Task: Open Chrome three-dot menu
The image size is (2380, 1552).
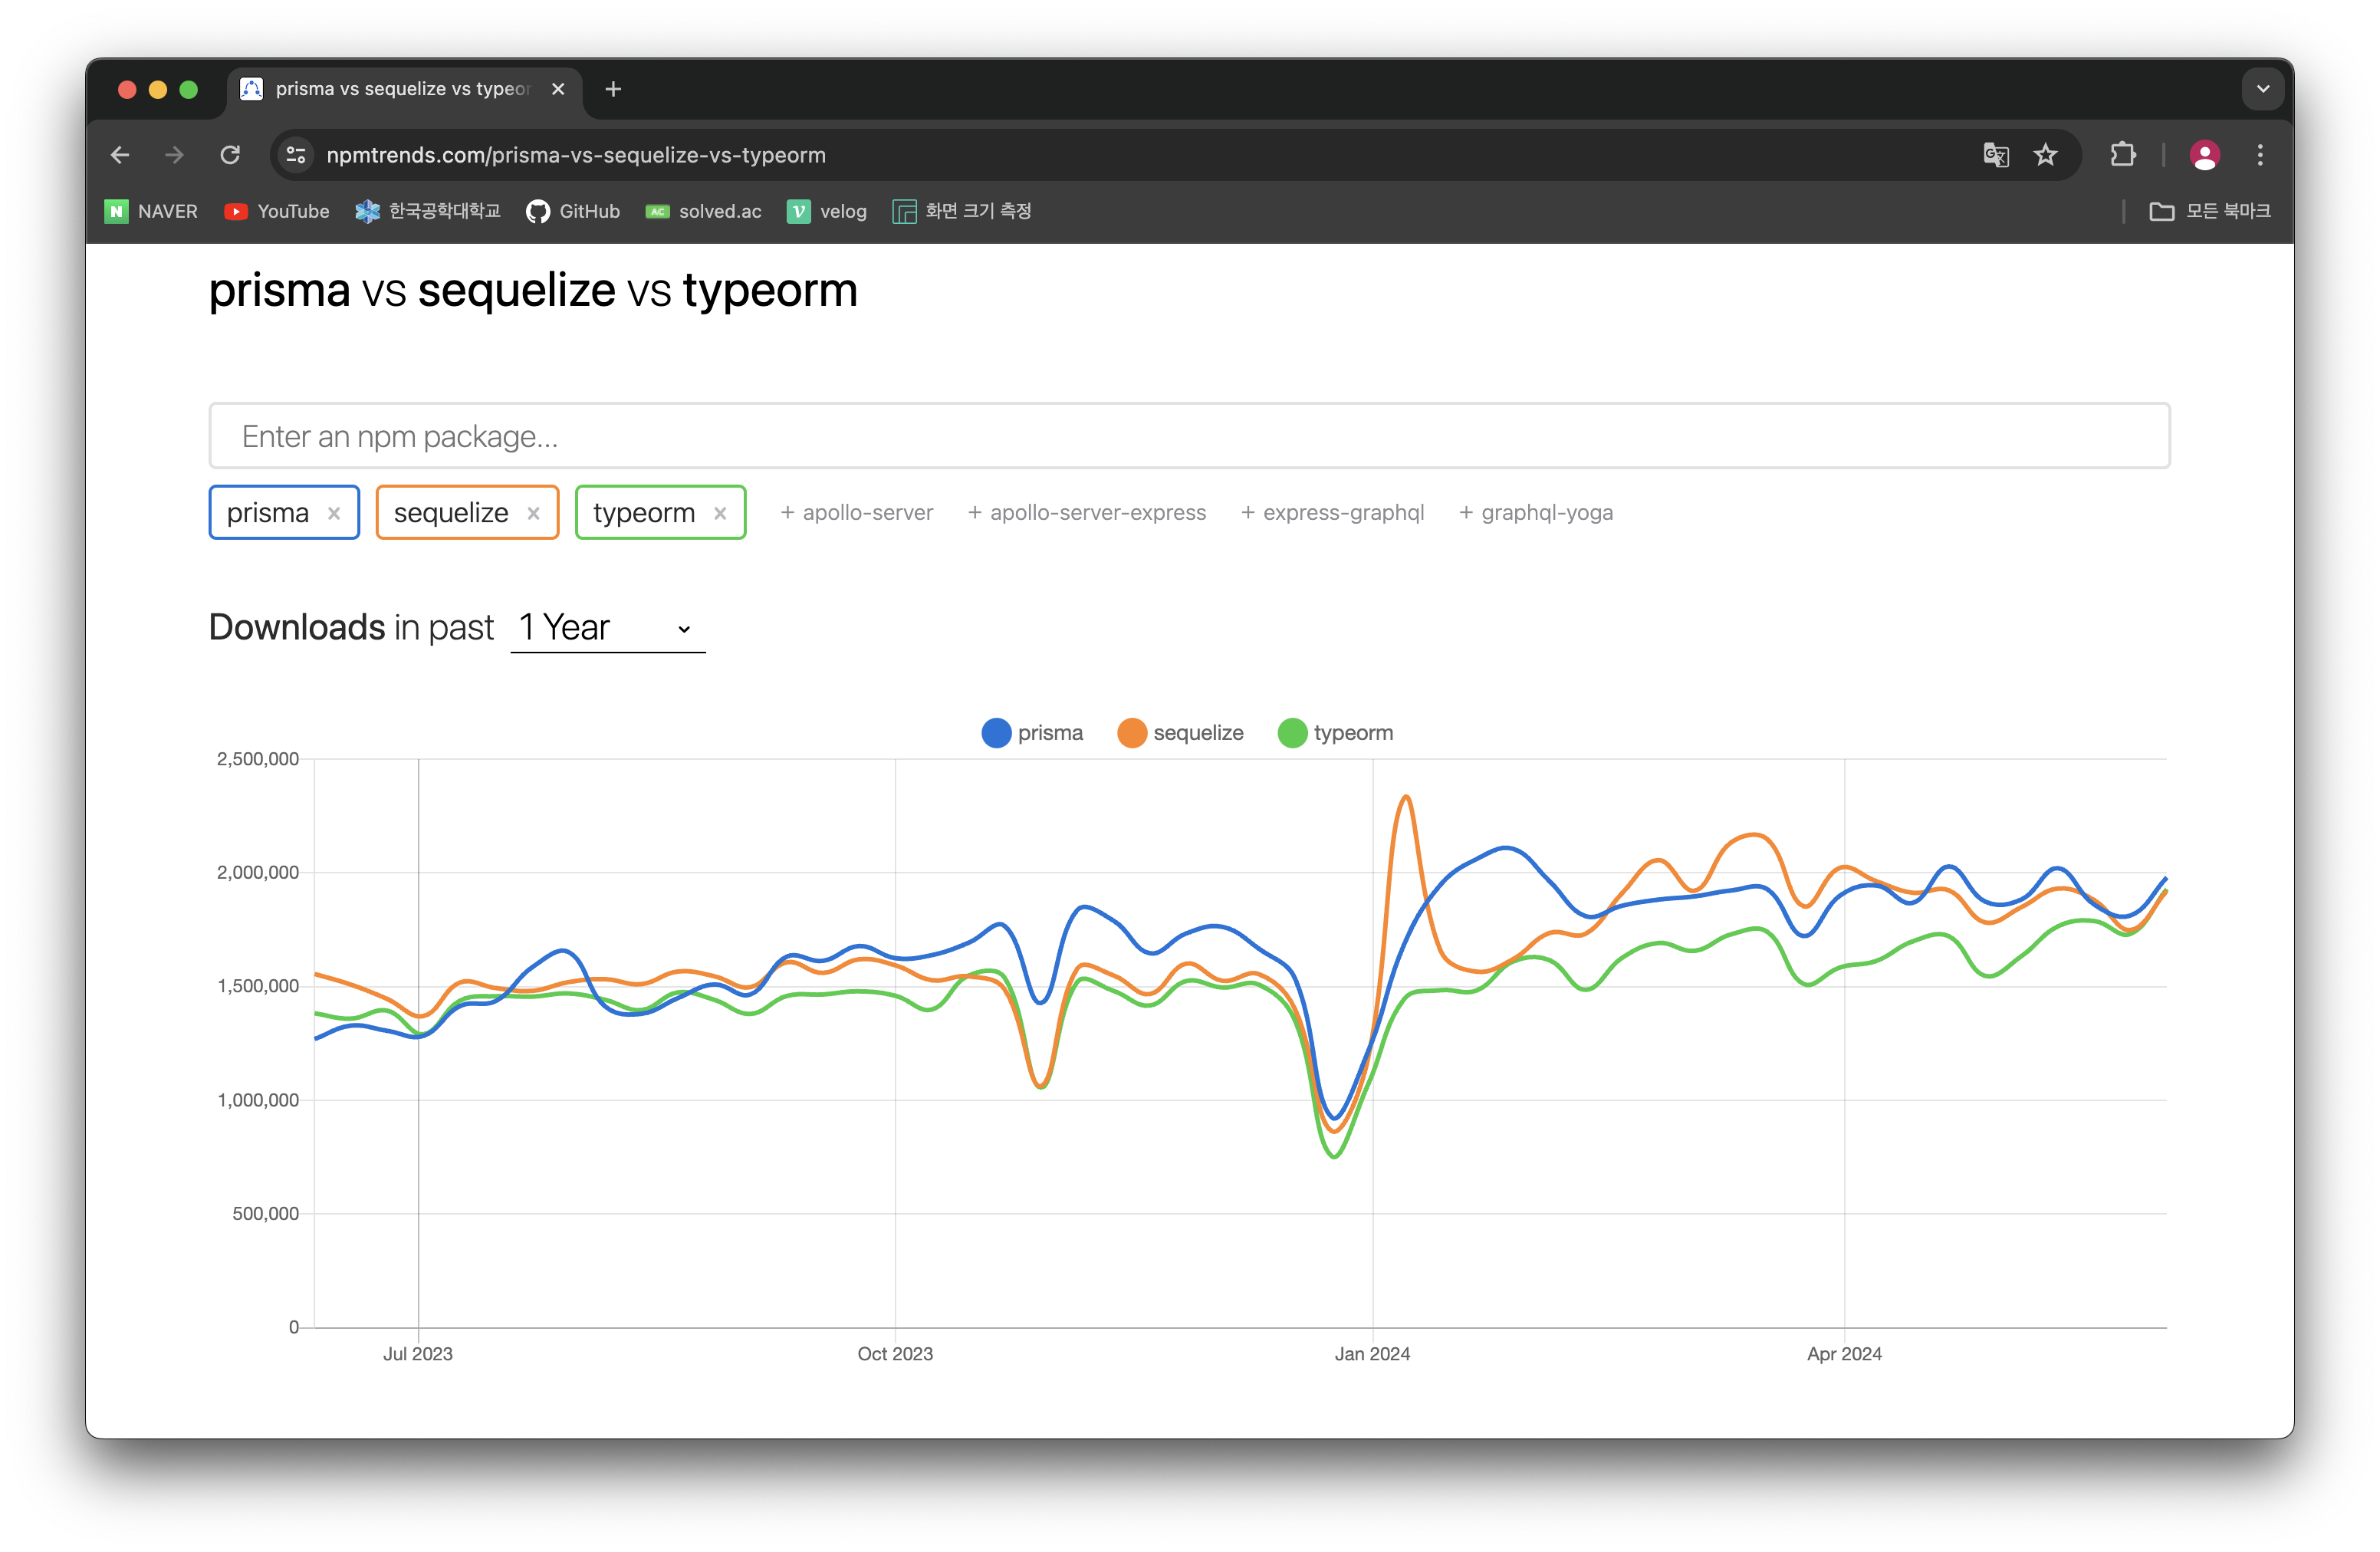Action: pyautogui.click(x=2260, y=155)
